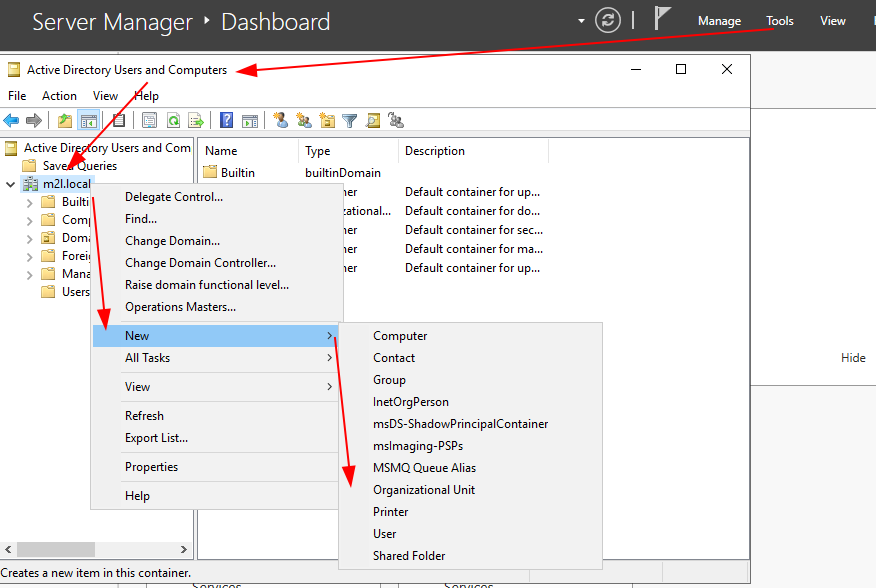Open Server Manager View menu

click(832, 21)
